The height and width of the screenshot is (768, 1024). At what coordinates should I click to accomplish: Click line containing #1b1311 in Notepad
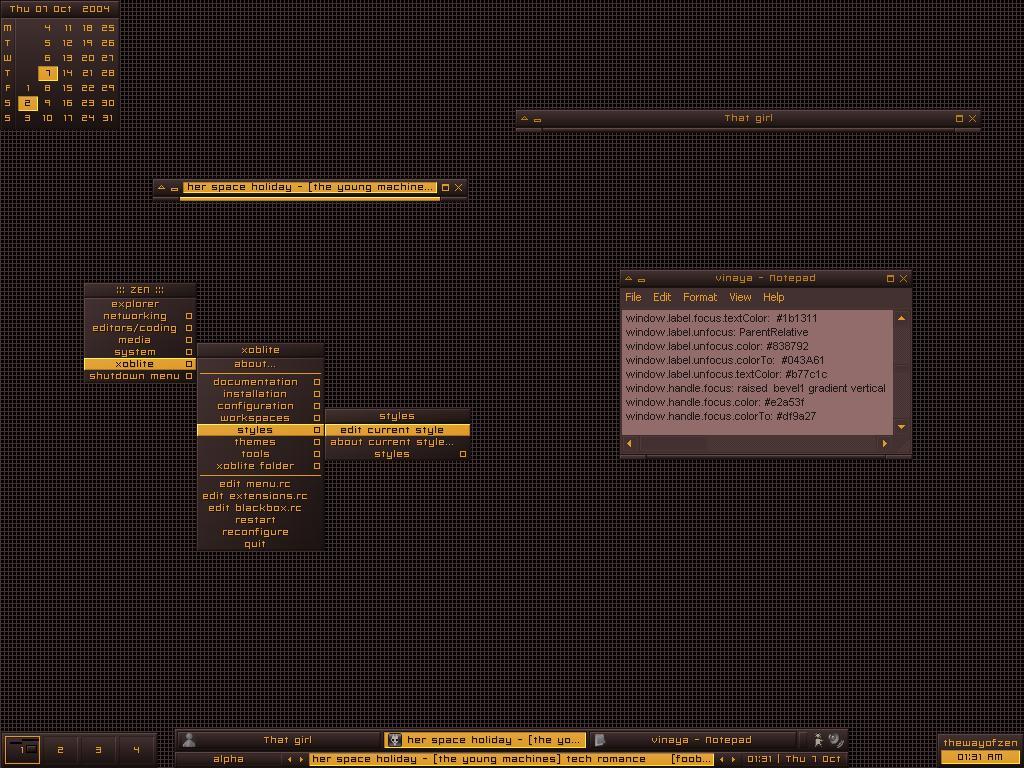point(721,319)
